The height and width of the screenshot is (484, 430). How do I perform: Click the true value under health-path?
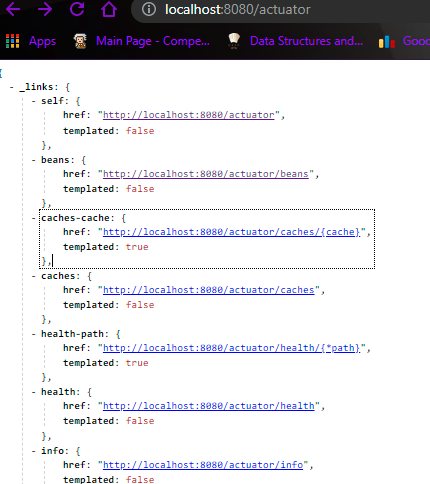click(137, 363)
